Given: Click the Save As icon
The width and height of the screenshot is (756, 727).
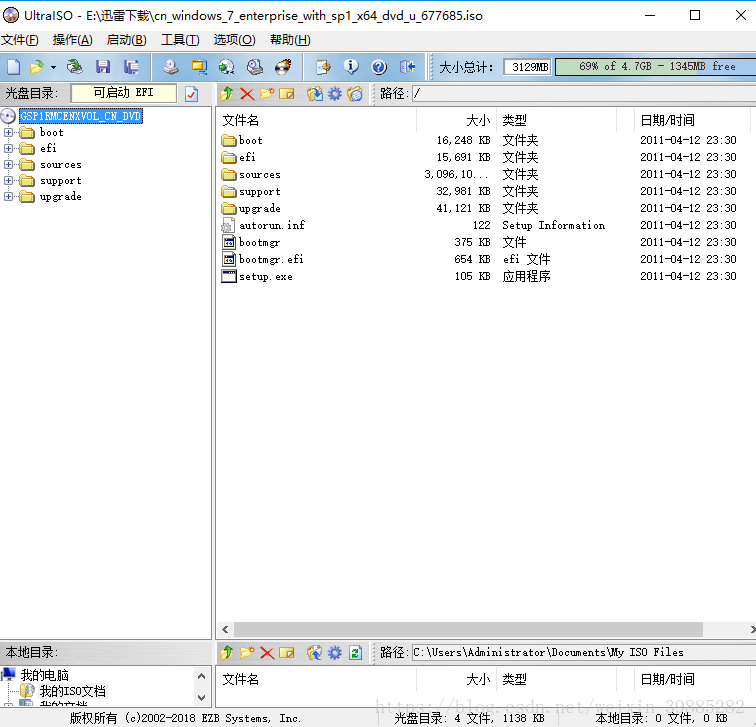Looking at the screenshot, I should point(131,67).
